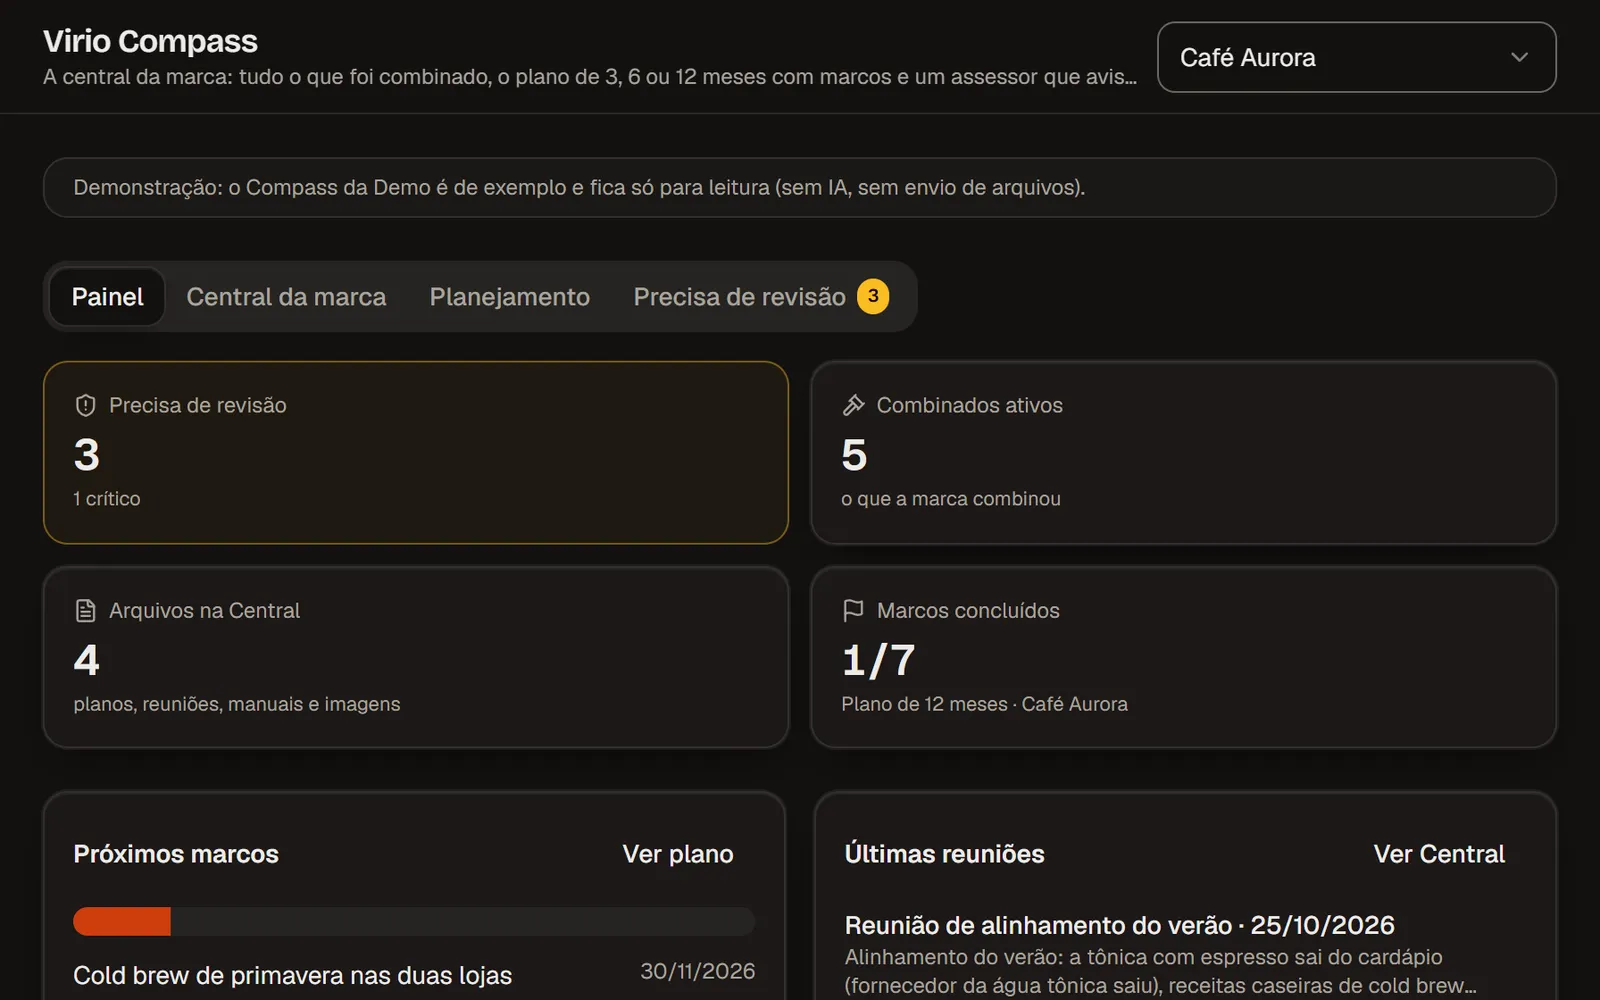Click the Últimas reuniões heading

[945, 854]
